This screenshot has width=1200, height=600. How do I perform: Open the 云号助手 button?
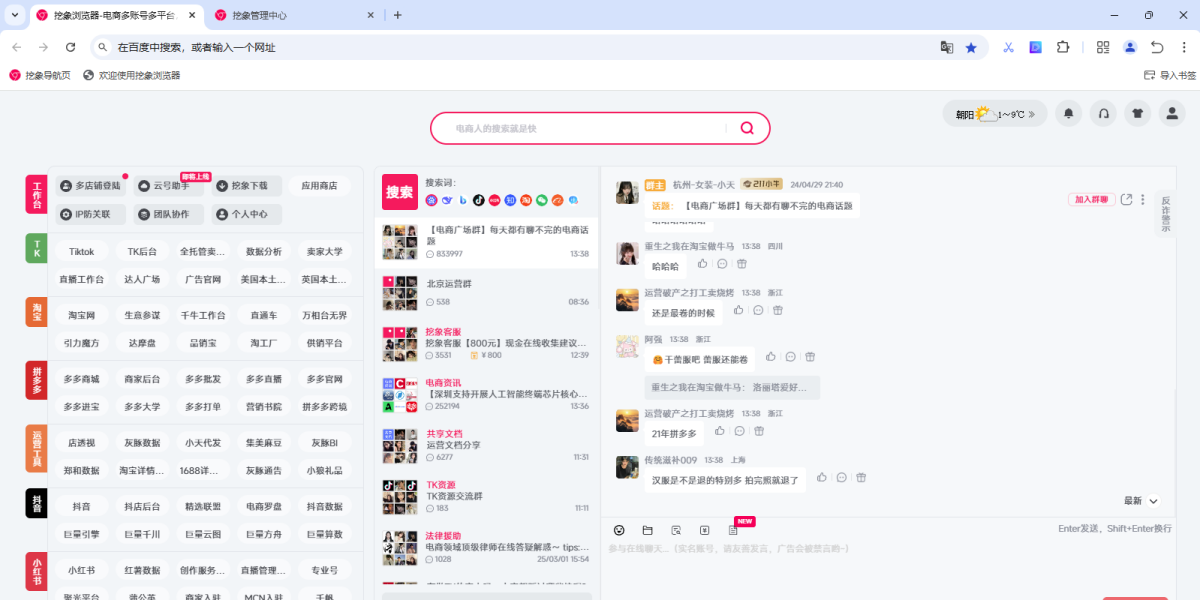[169, 185]
